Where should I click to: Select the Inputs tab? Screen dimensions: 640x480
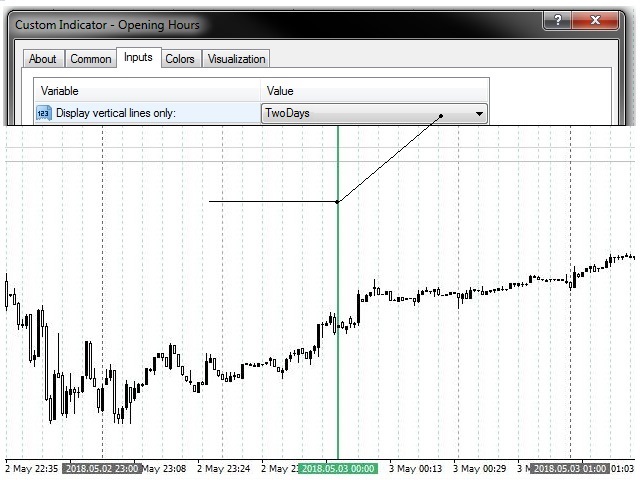click(x=138, y=57)
